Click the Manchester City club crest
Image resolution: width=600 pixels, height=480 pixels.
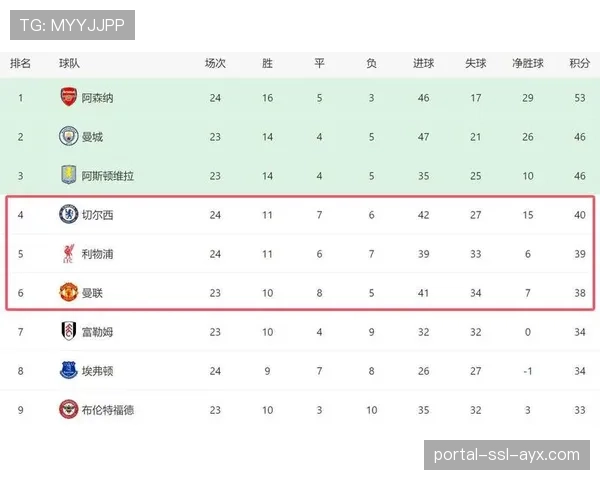pos(68,137)
